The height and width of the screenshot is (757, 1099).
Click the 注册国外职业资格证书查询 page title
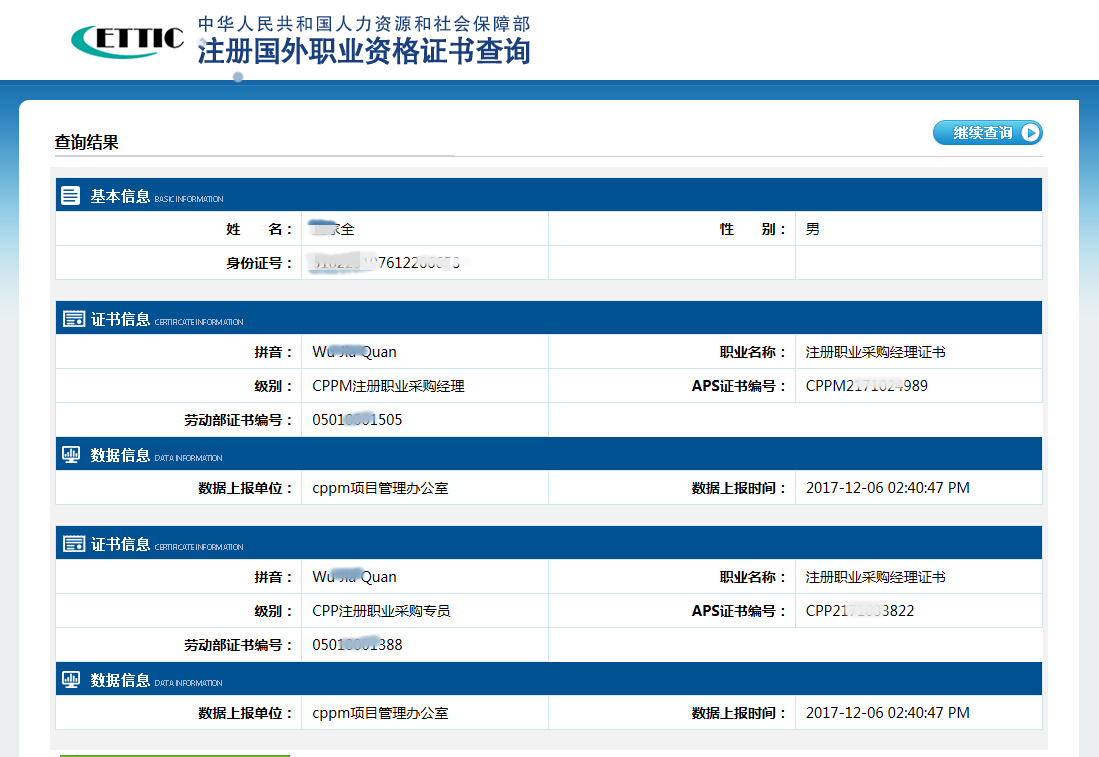(364, 52)
